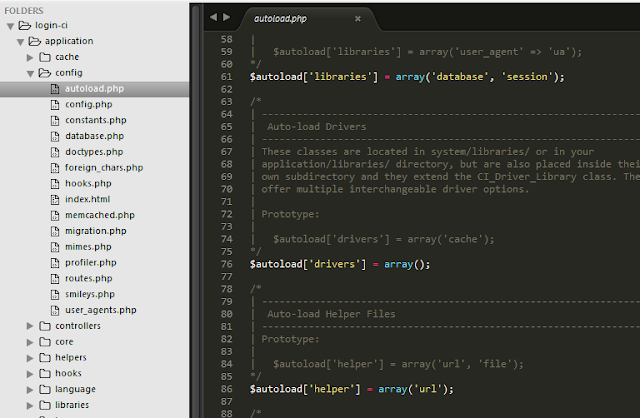Collapse the application folder arrow
640x418 pixels.
coord(20,42)
